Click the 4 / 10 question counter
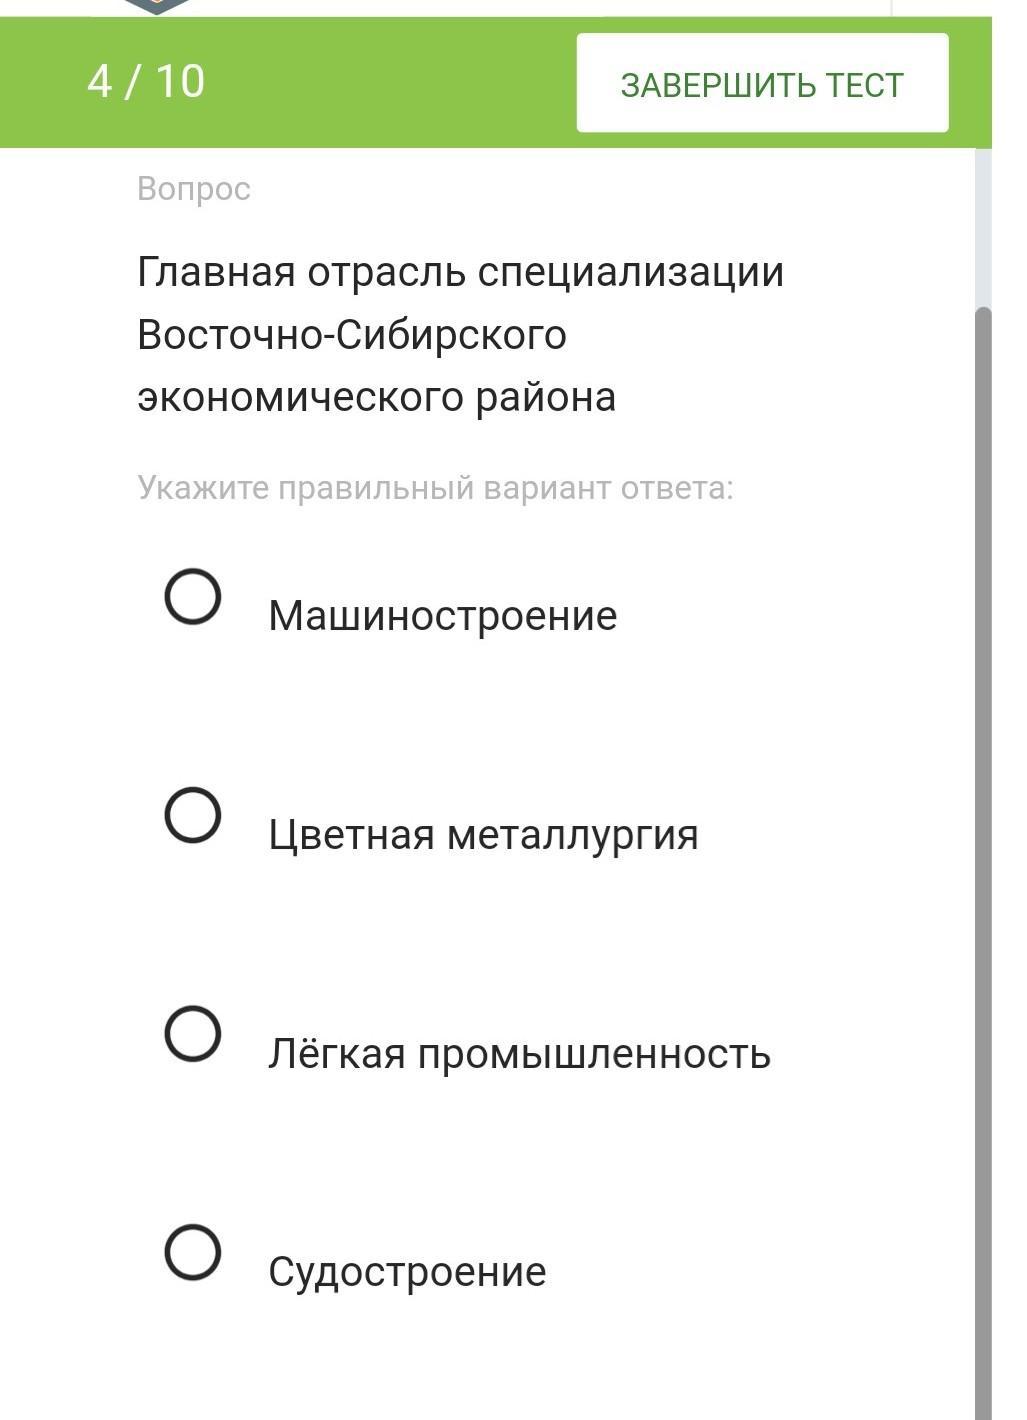The height and width of the screenshot is (1420, 1027). [146, 82]
